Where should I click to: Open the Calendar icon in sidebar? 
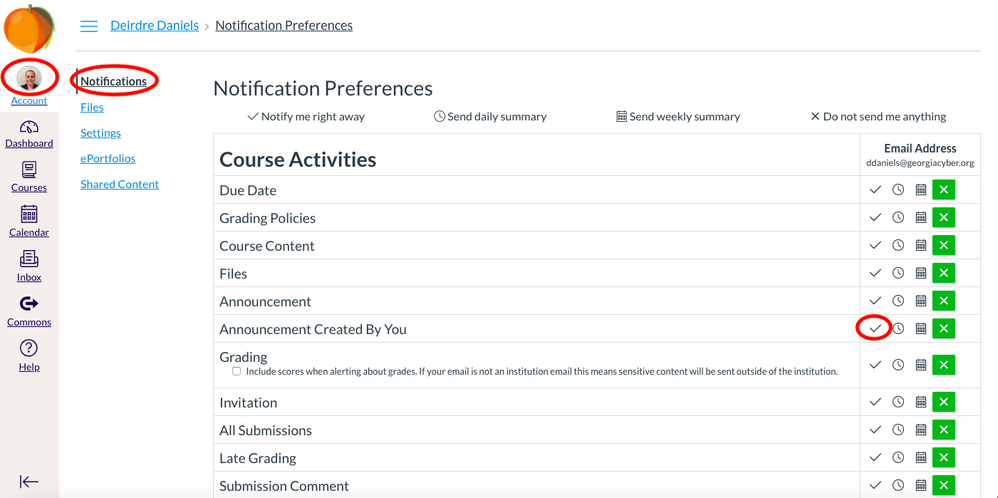[29, 214]
